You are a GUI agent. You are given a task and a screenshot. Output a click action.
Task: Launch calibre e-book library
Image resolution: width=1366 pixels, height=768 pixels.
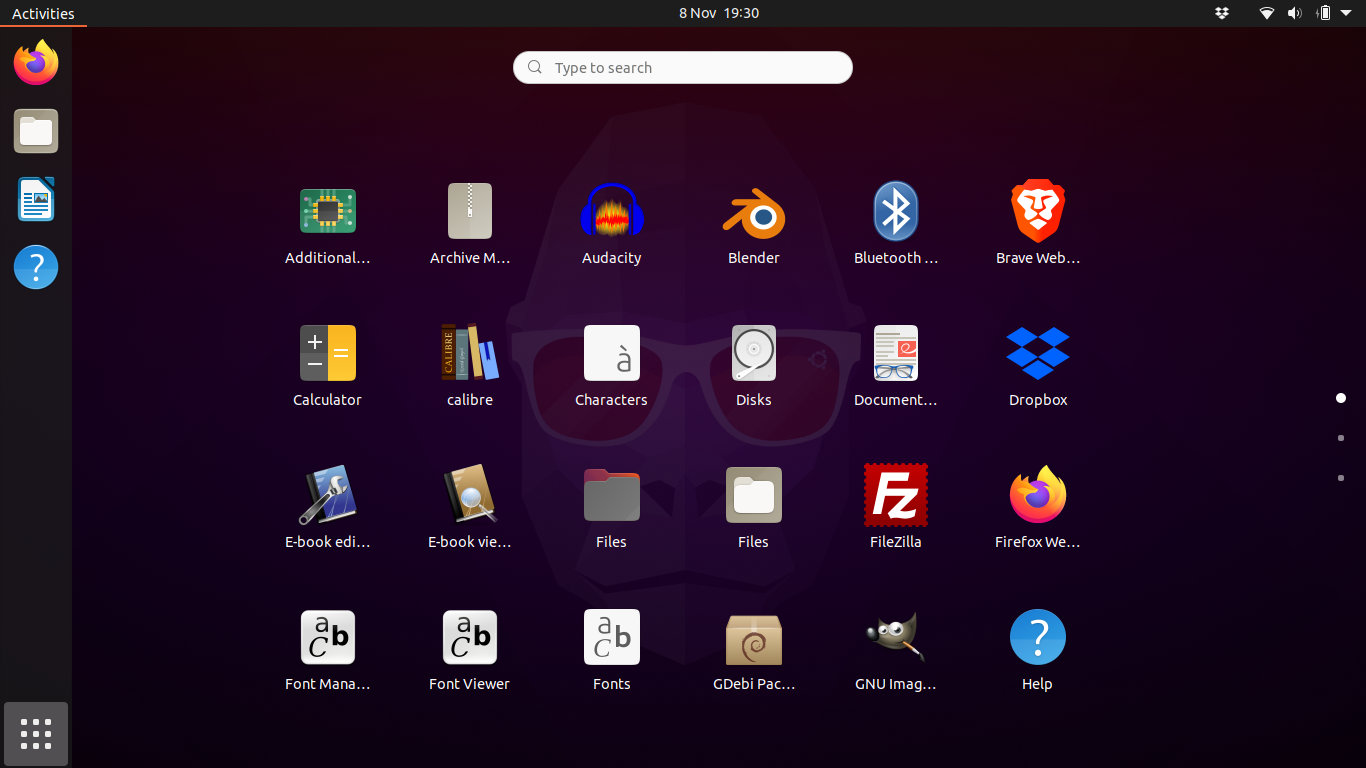coord(470,366)
